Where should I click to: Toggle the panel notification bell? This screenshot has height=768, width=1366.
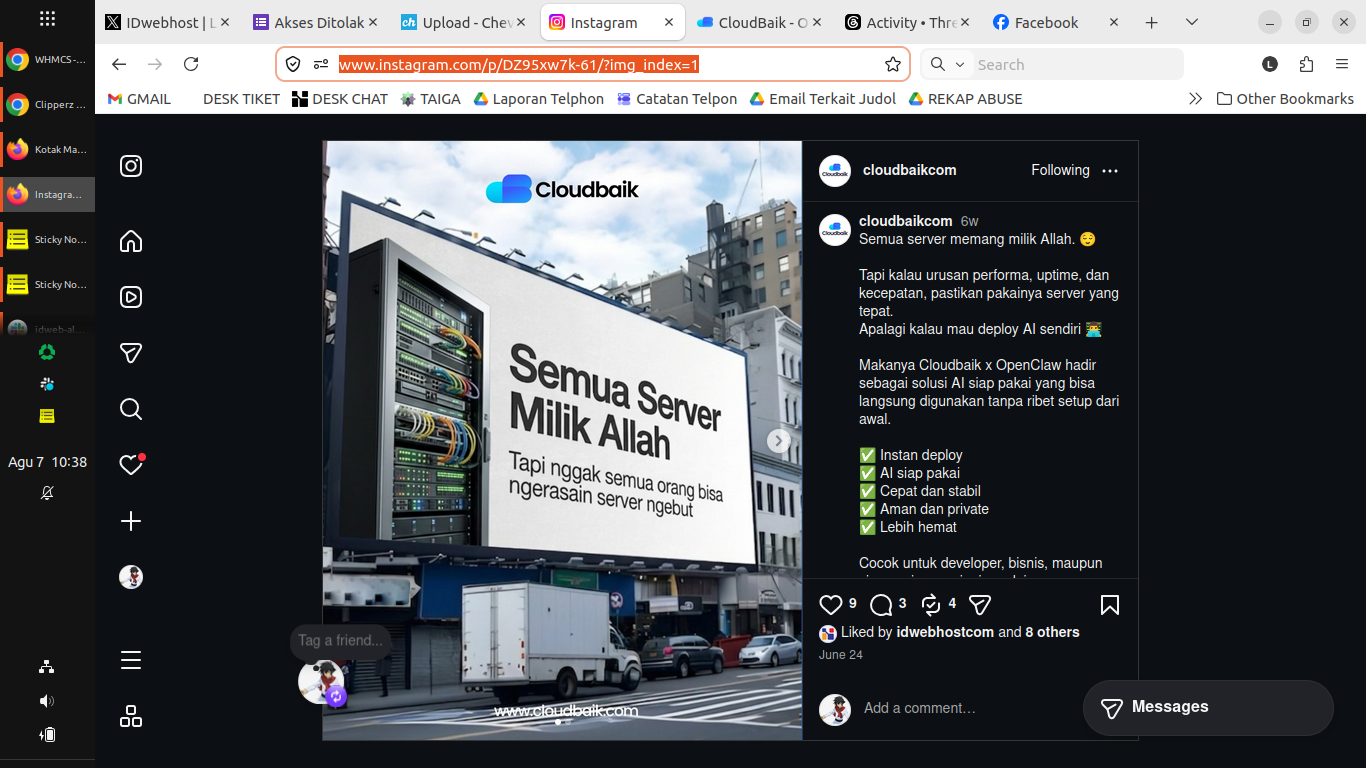click(47, 493)
